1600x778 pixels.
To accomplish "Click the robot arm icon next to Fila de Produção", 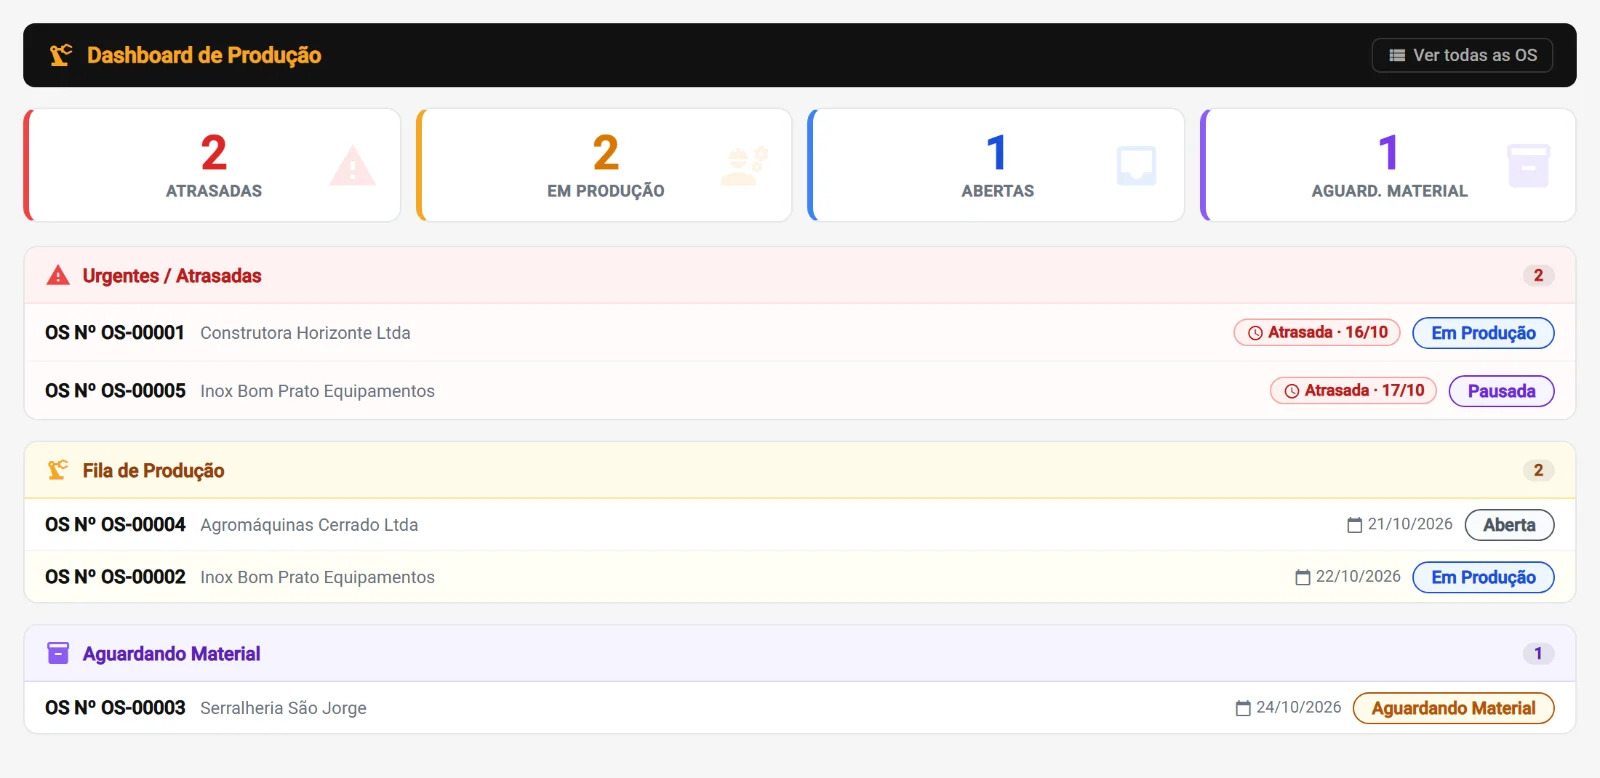I will point(58,470).
